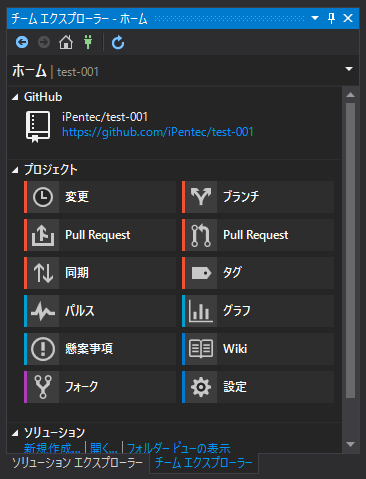Open the タグ (Tags) tile
The width and height of the screenshot is (366, 479).
258,273
